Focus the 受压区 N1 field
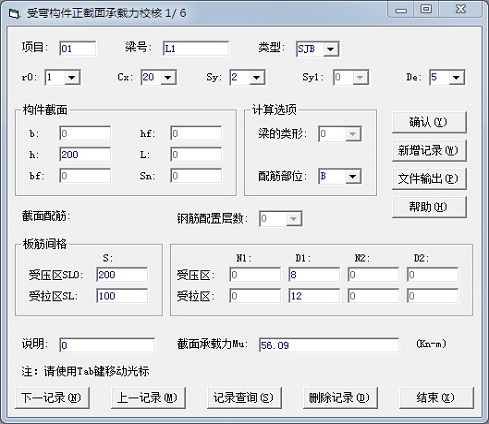The height and width of the screenshot is (424, 489). tap(255, 275)
